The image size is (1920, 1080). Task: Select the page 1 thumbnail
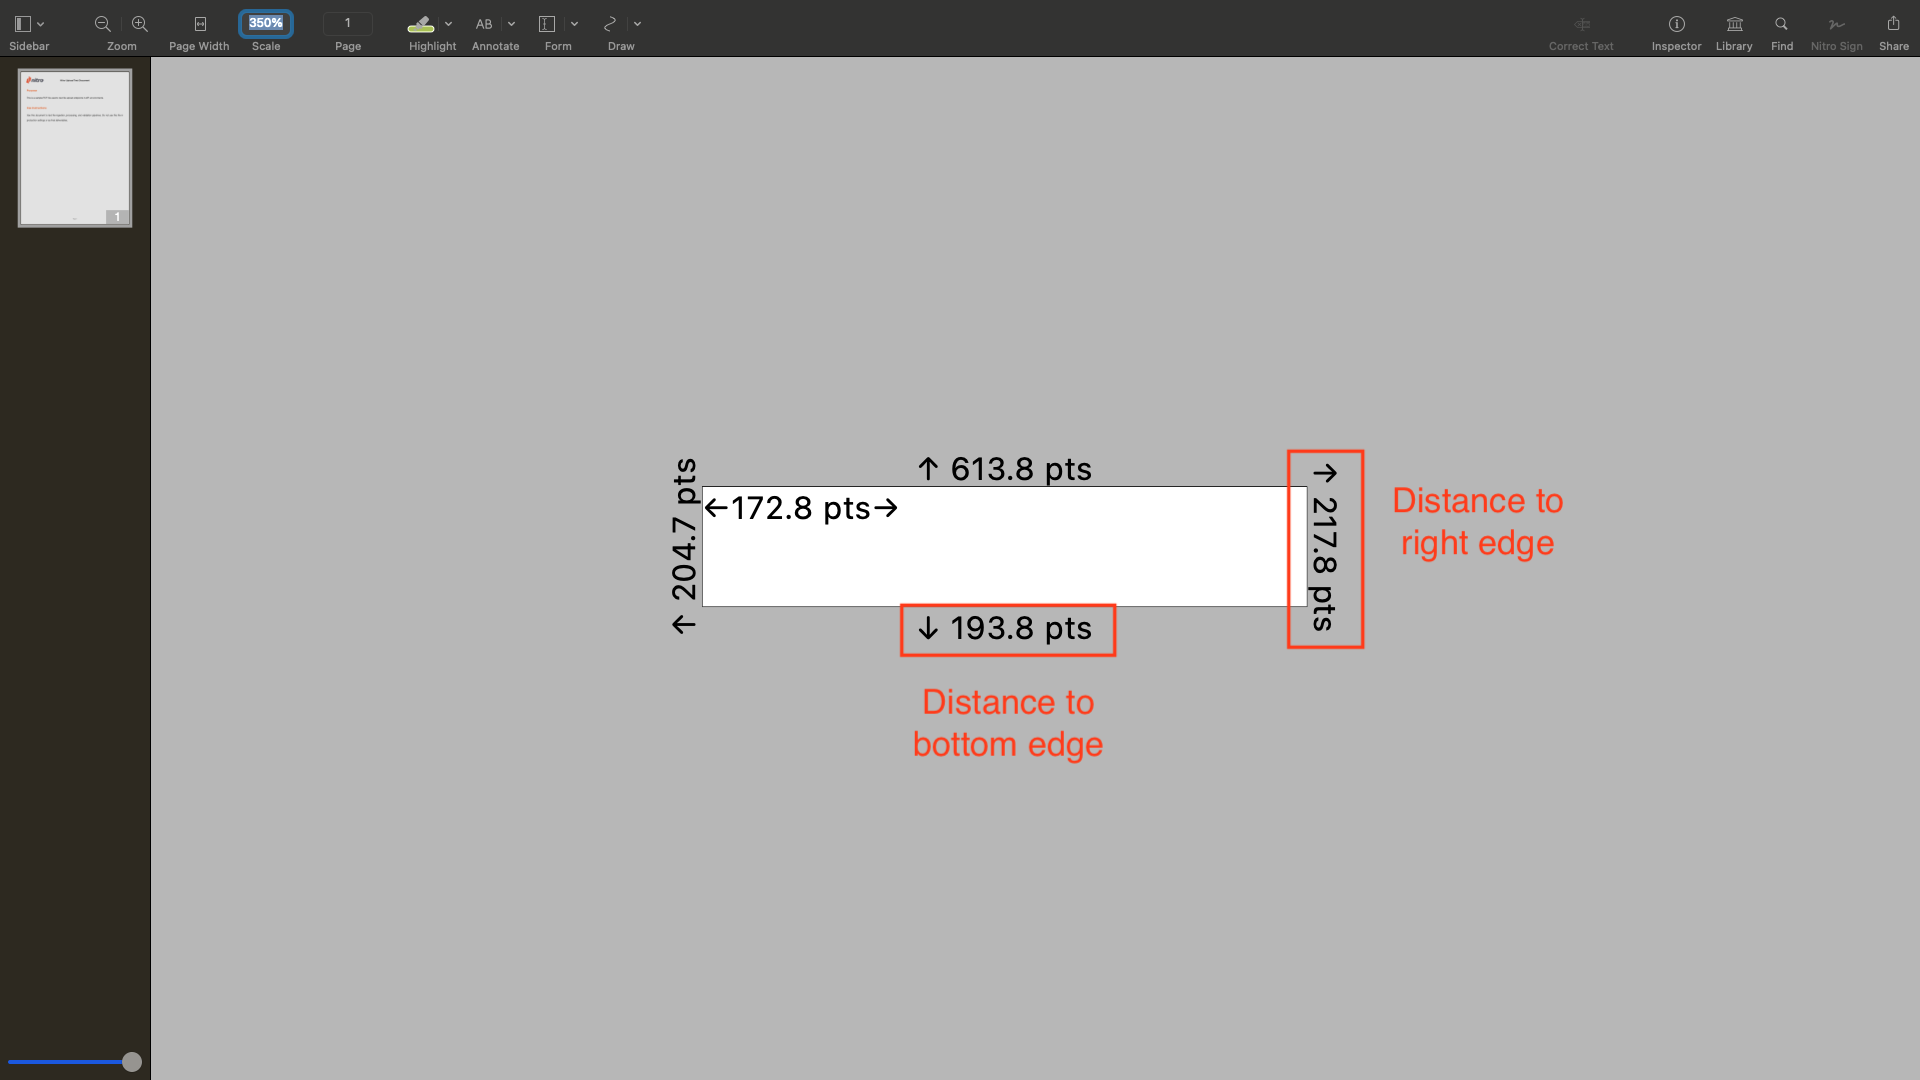(x=75, y=147)
